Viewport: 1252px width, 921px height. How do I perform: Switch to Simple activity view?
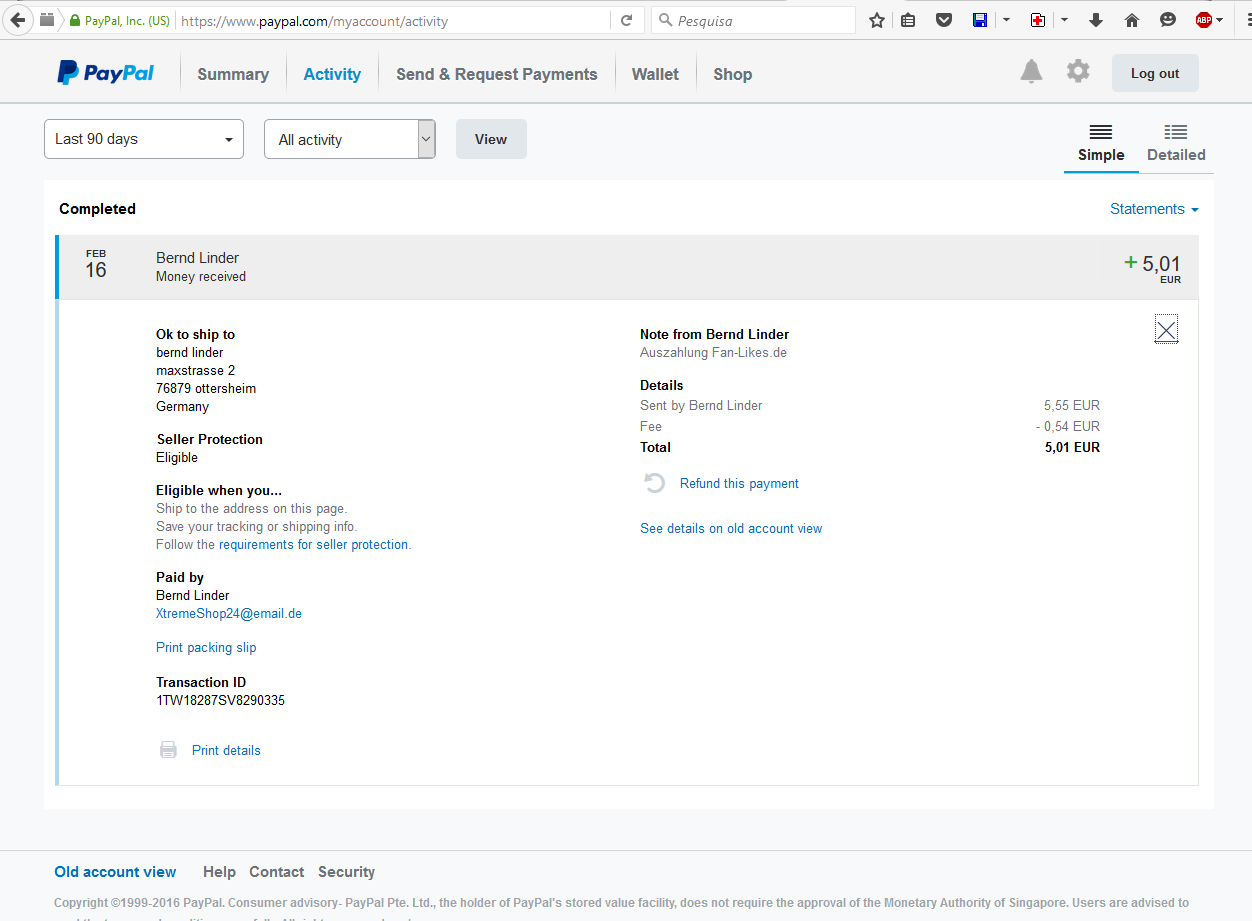(x=1100, y=143)
